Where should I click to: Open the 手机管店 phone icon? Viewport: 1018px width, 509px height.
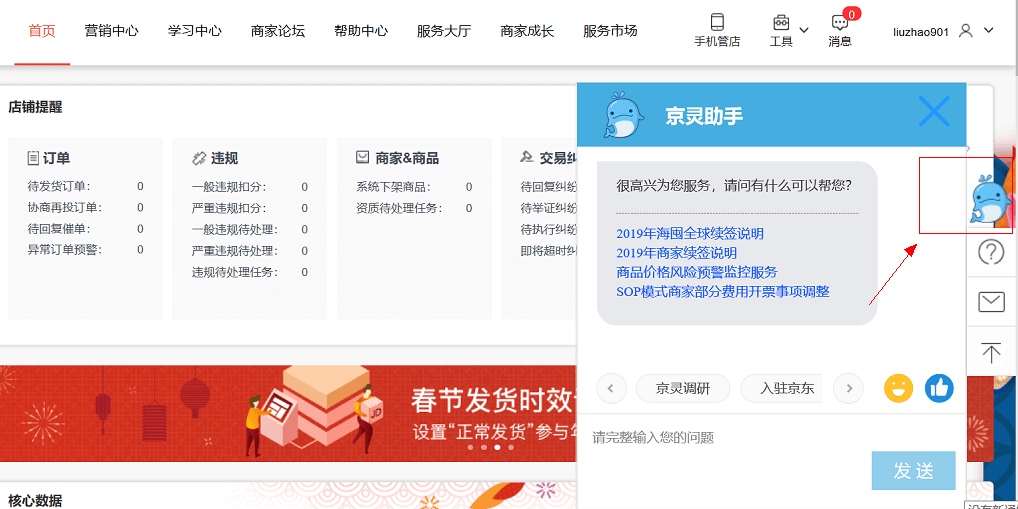click(x=717, y=22)
